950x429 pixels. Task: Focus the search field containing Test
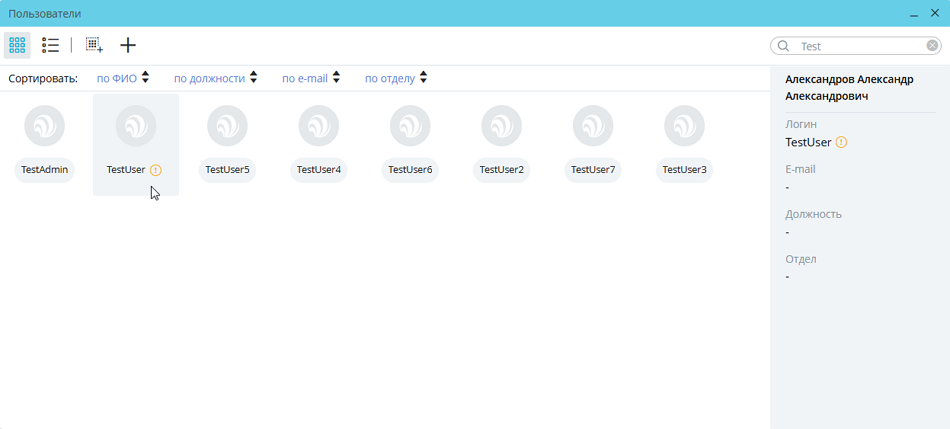(x=860, y=46)
